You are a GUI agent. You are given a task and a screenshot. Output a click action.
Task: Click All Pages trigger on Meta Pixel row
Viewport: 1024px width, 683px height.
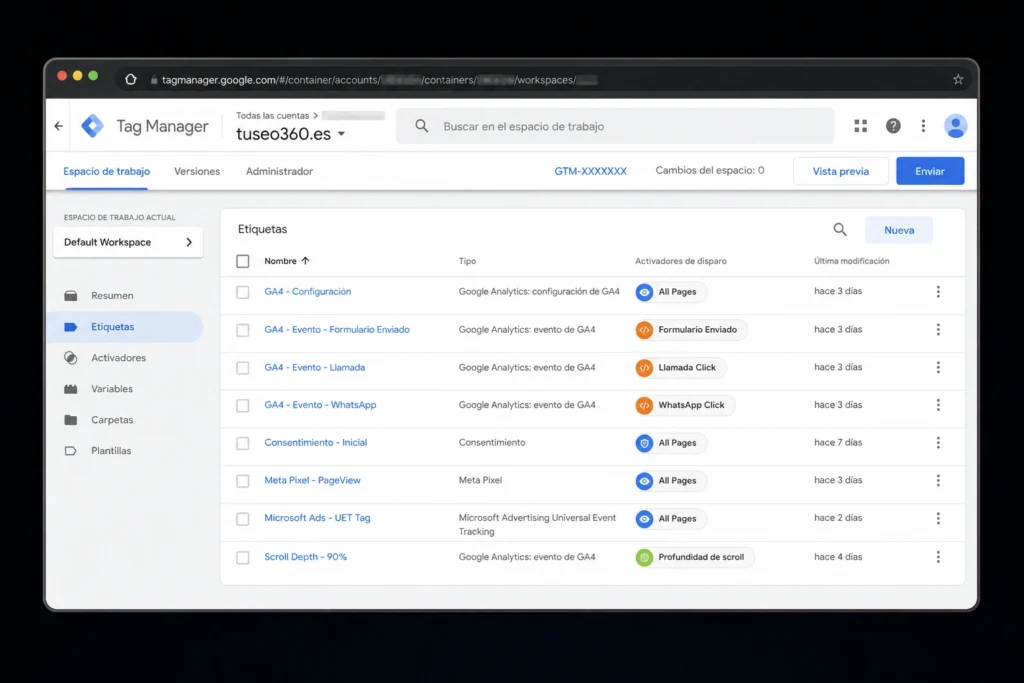(x=671, y=481)
